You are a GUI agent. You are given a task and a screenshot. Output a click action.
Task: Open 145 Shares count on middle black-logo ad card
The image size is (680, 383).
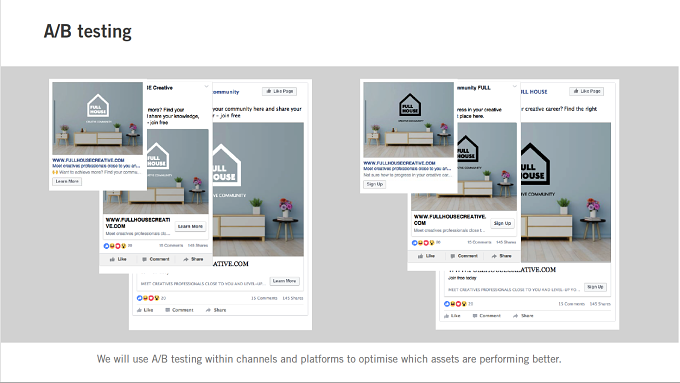(506, 242)
